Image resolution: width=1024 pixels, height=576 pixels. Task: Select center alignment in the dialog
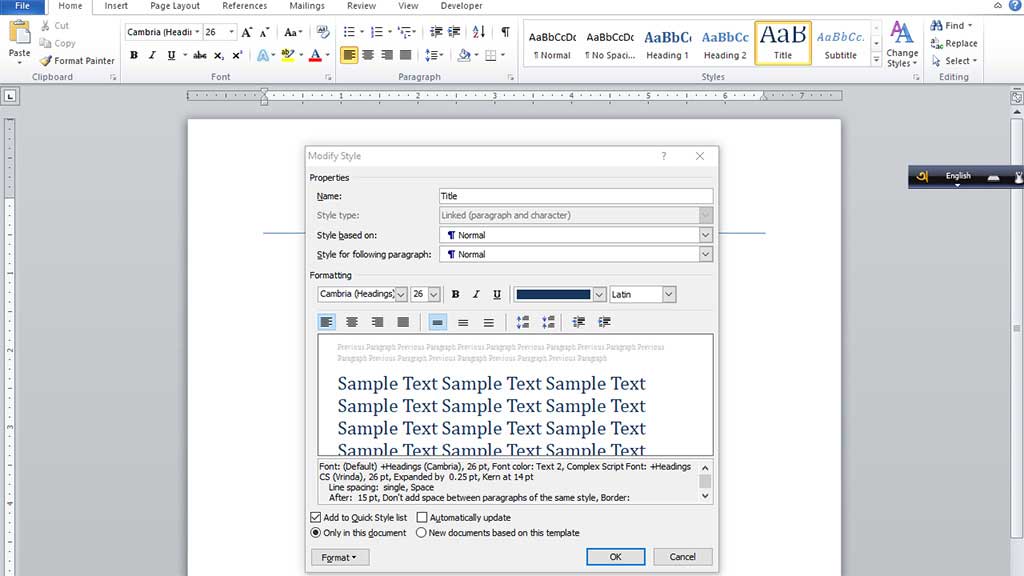tap(352, 322)
